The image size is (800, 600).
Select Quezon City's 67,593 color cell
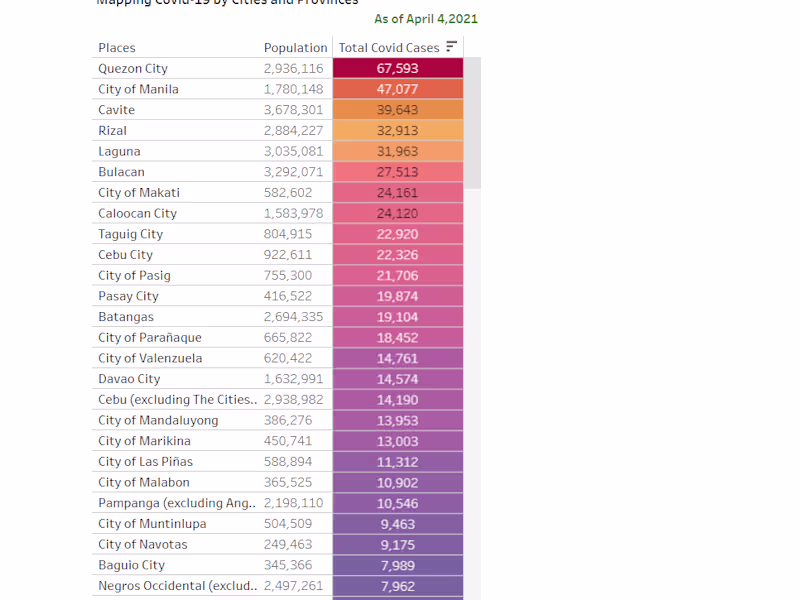397,69
